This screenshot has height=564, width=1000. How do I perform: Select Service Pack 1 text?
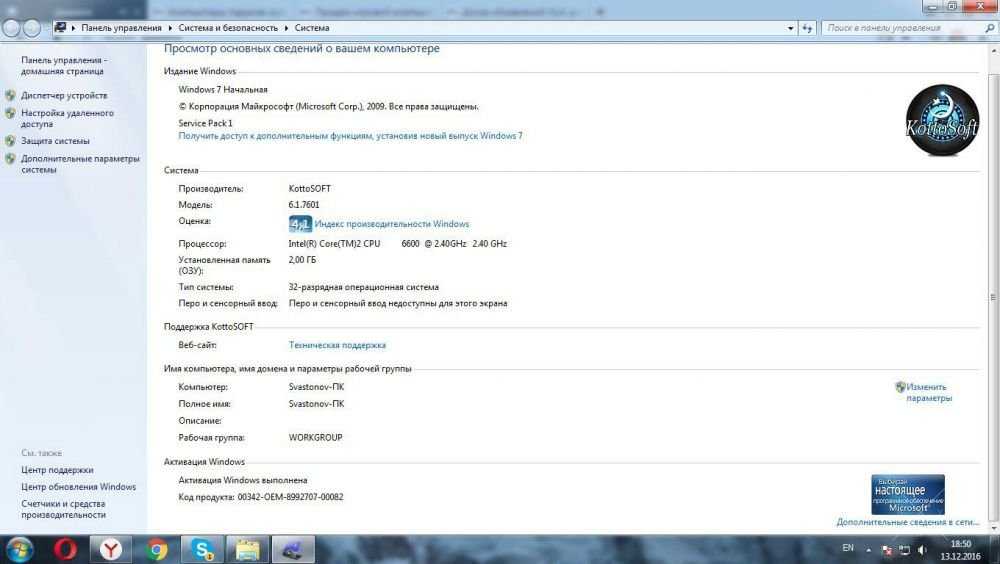(205, 123)
